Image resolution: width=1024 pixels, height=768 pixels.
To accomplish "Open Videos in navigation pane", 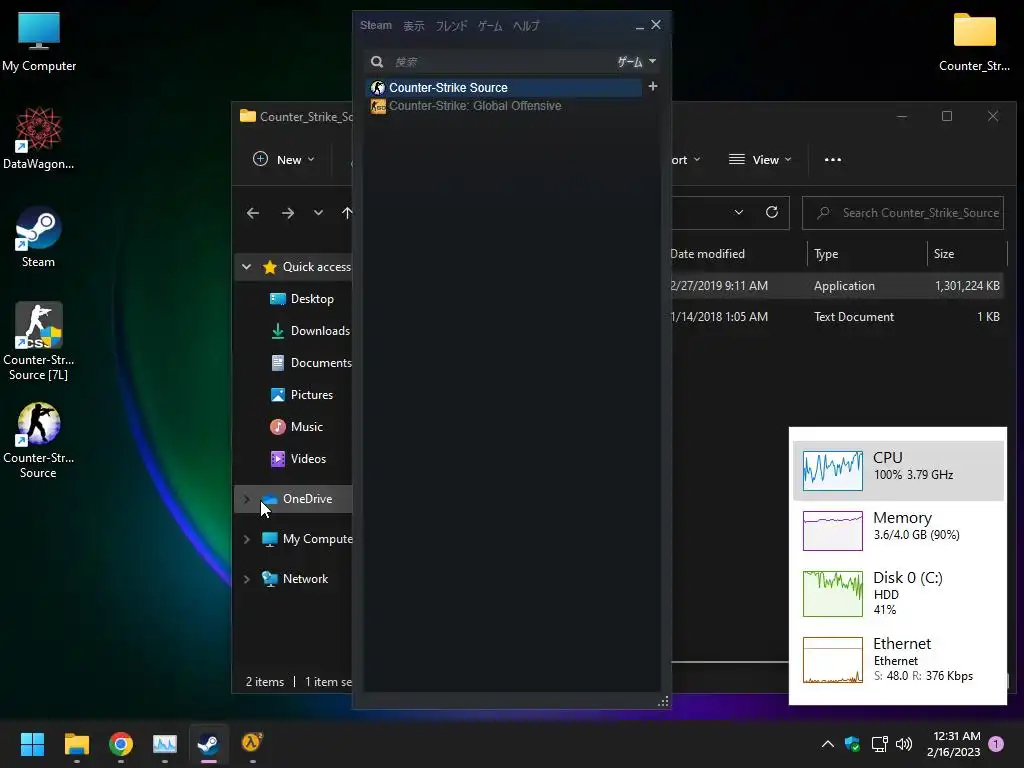I will point(298,458).
